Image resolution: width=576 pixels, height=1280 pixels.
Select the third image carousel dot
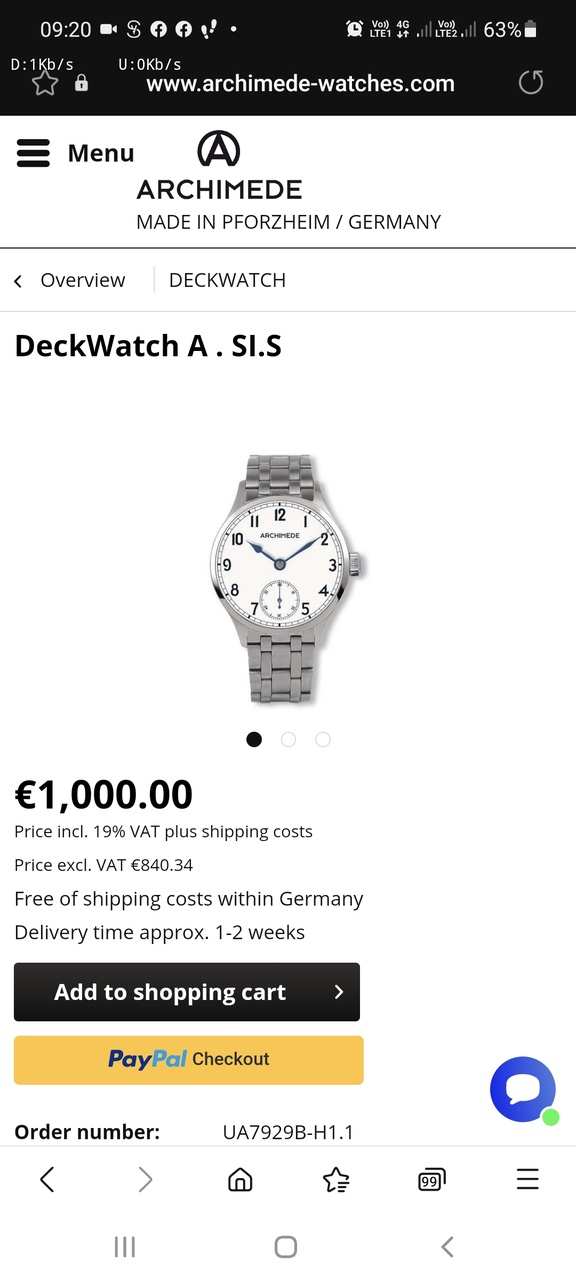pos(322,739)
